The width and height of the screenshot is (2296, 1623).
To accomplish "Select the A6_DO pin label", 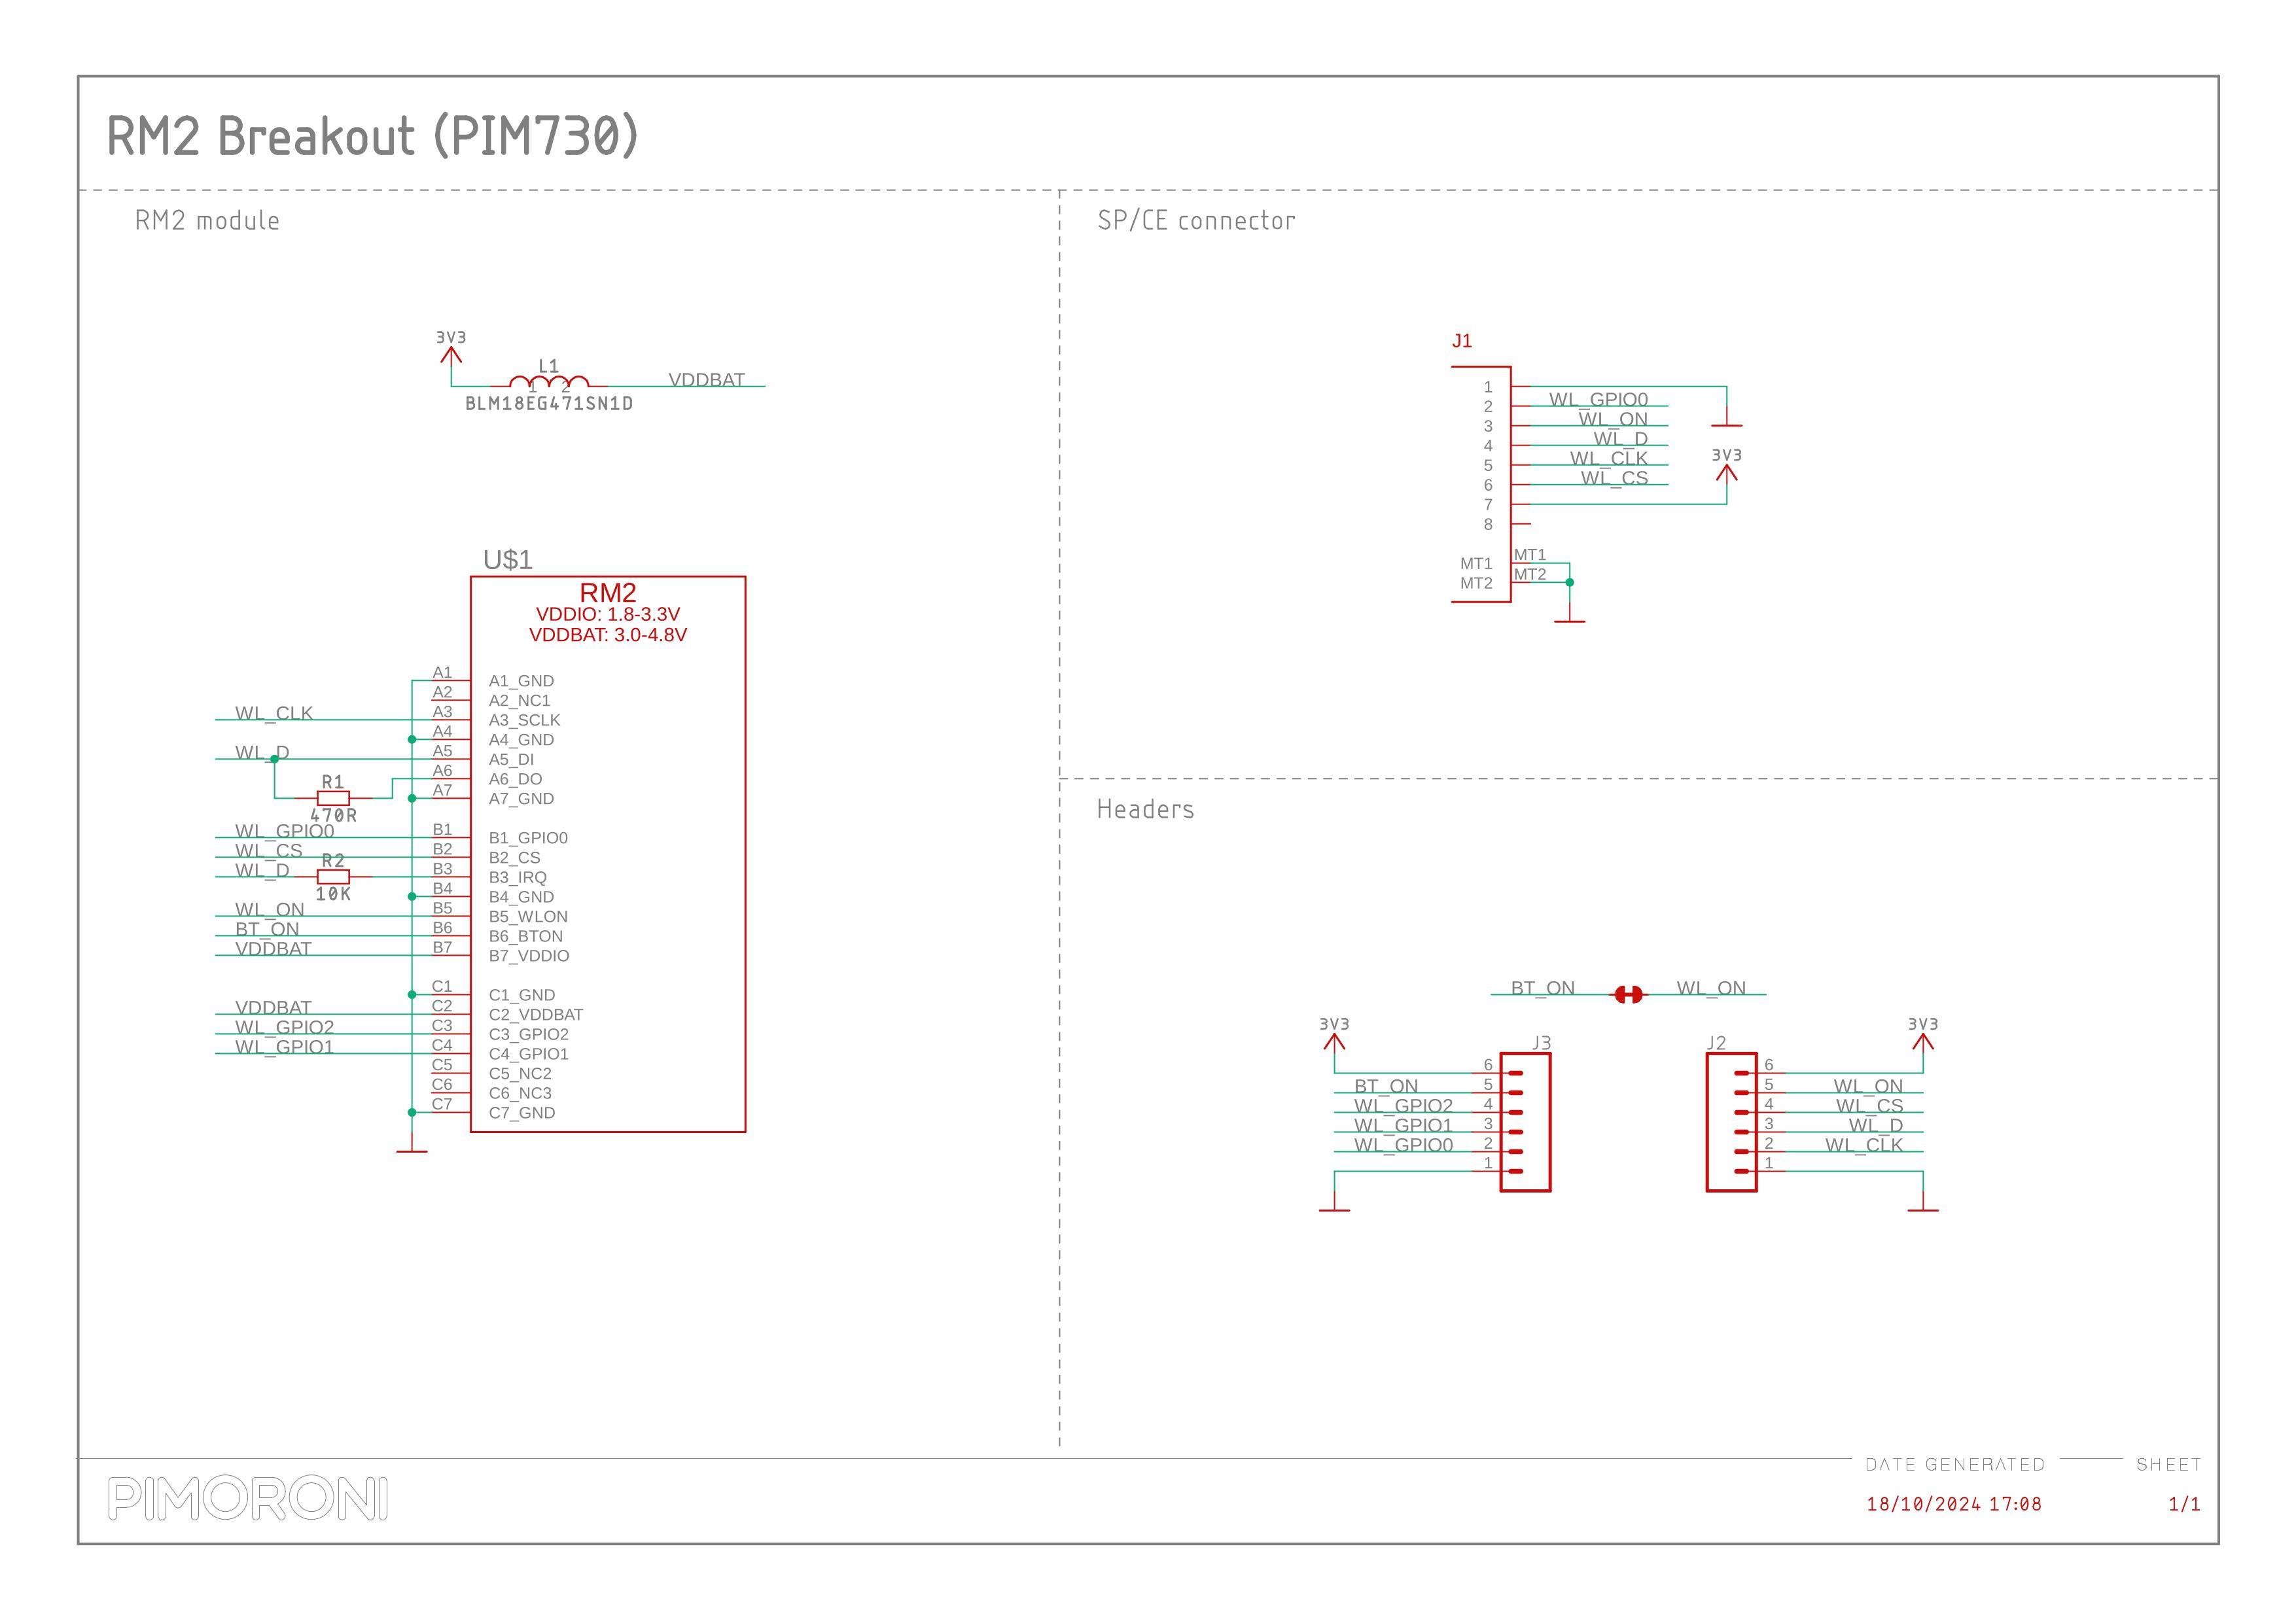I will click(x=515, y=779).
